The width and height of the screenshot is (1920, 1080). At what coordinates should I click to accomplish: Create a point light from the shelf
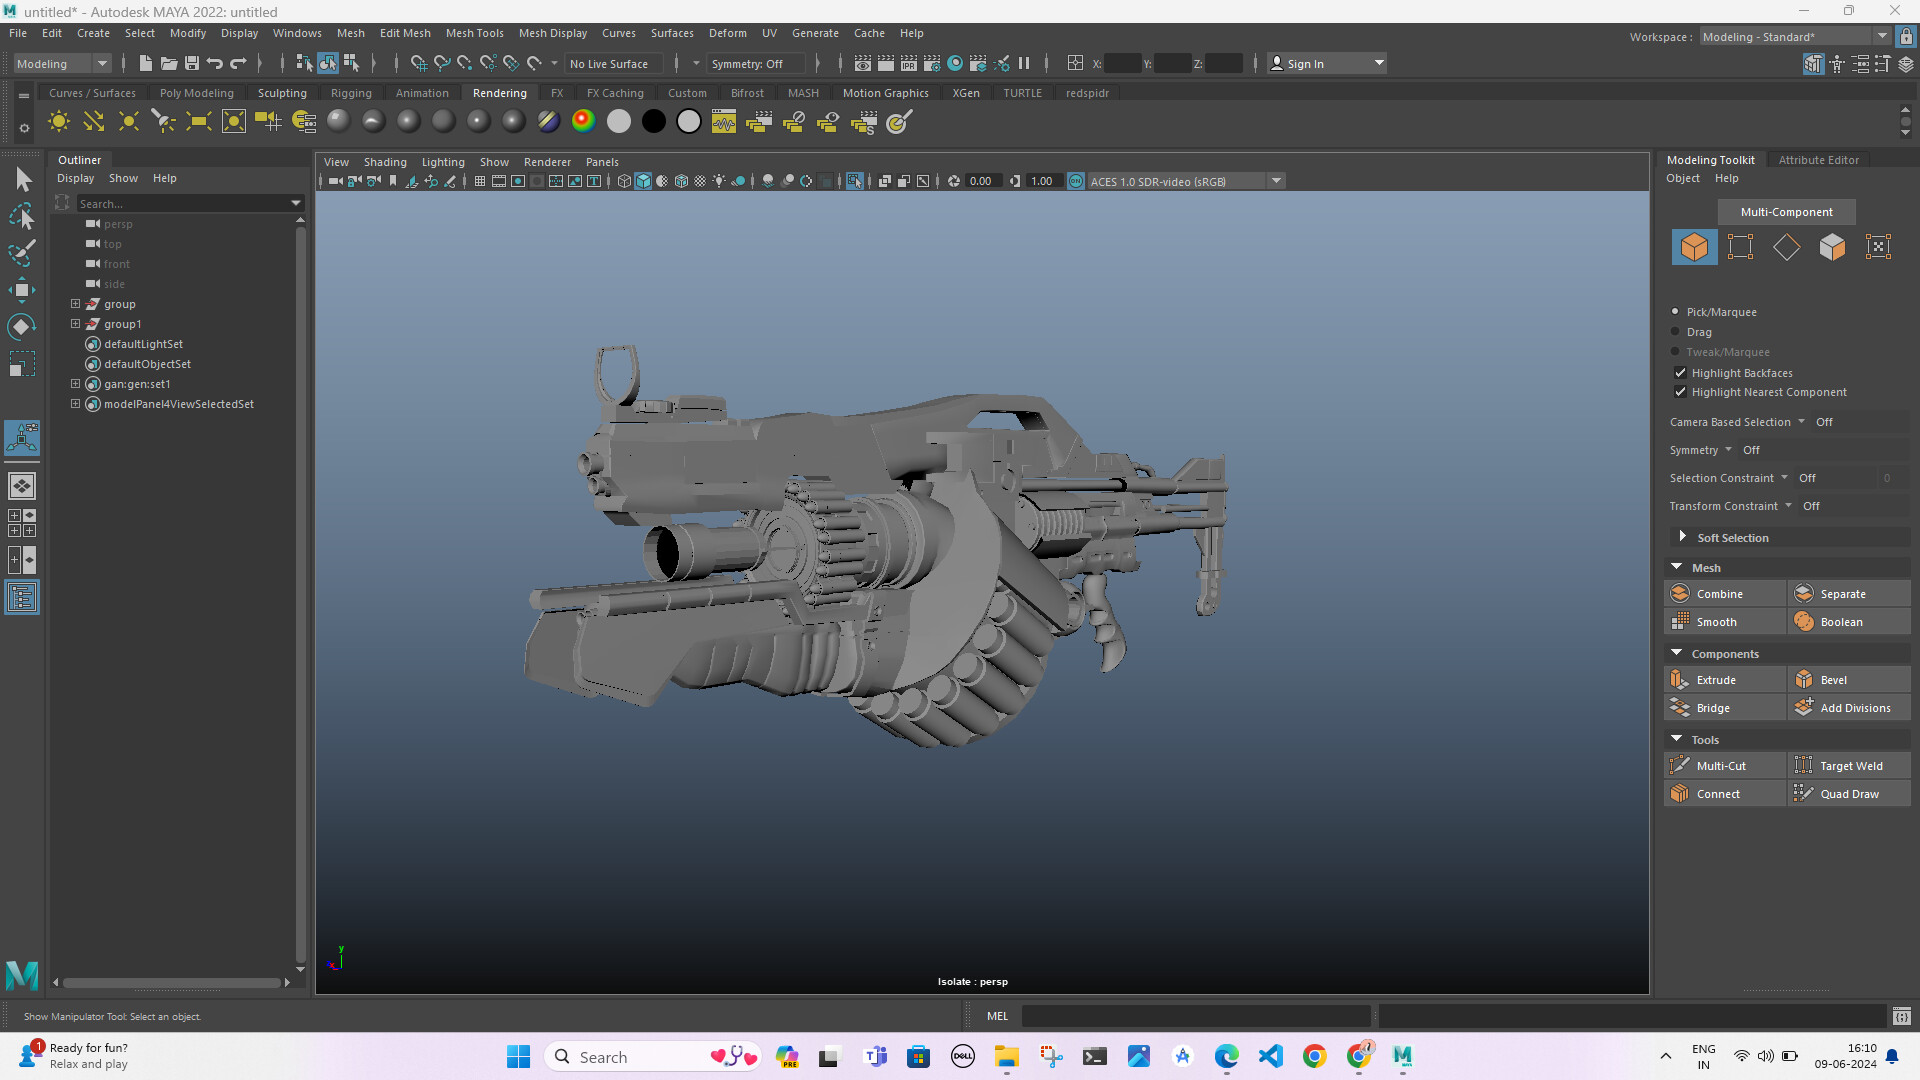click(x=128, y=121)
